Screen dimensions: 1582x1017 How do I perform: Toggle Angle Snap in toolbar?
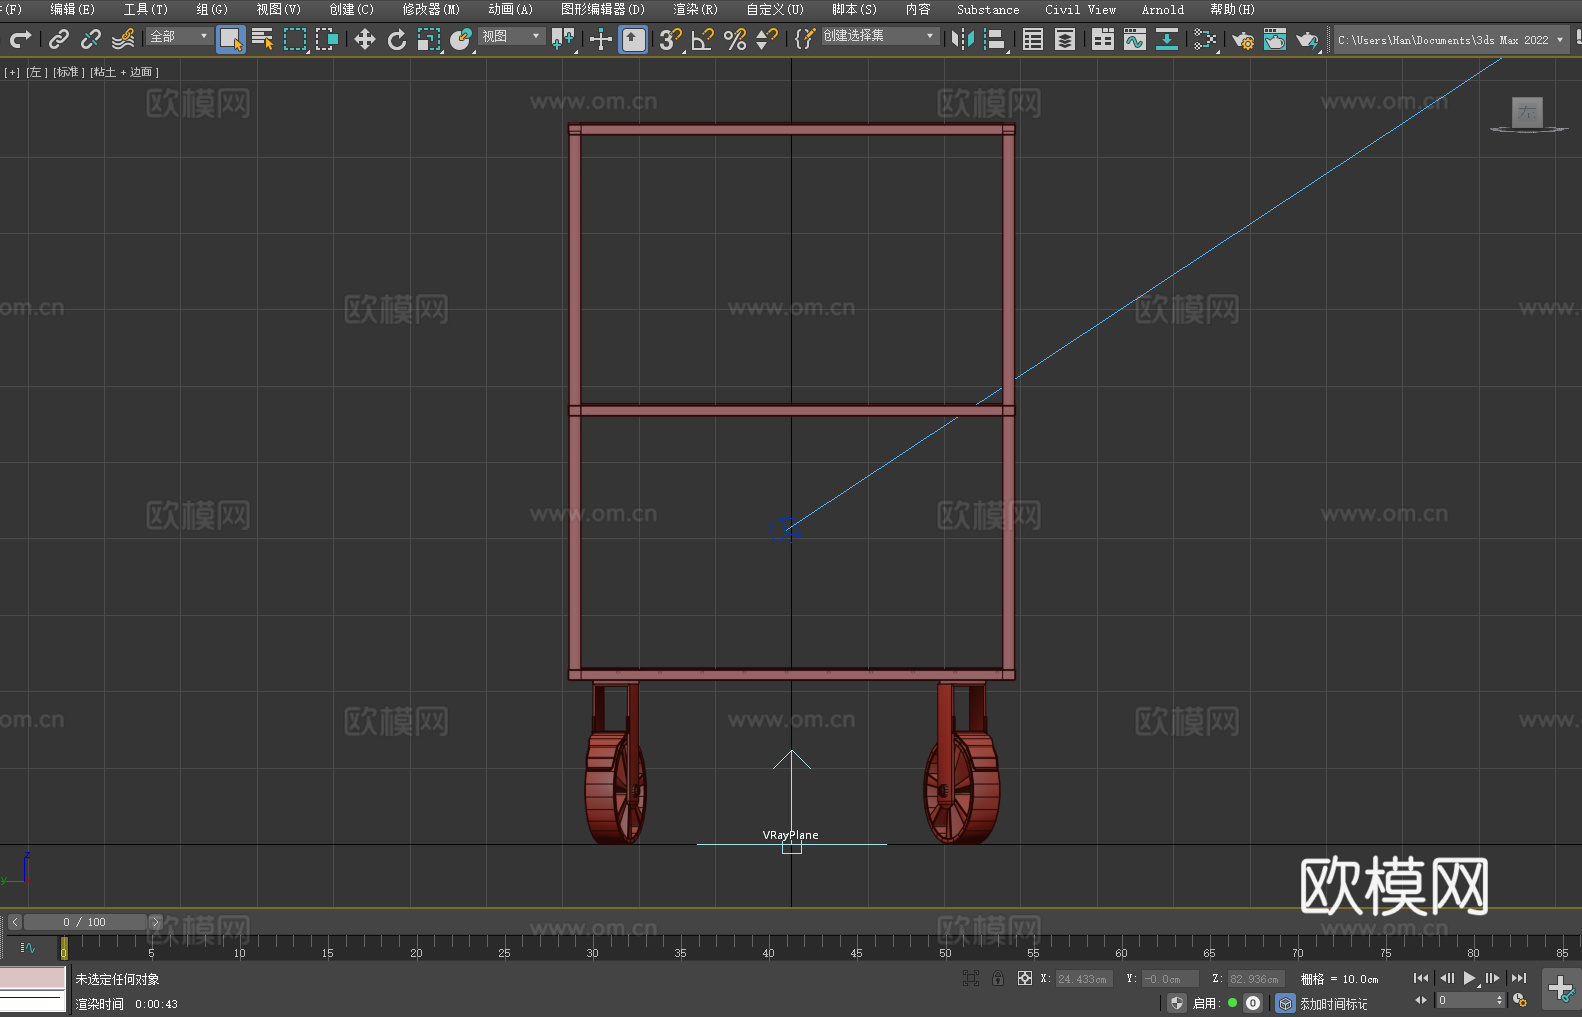[x=703, y=40]
